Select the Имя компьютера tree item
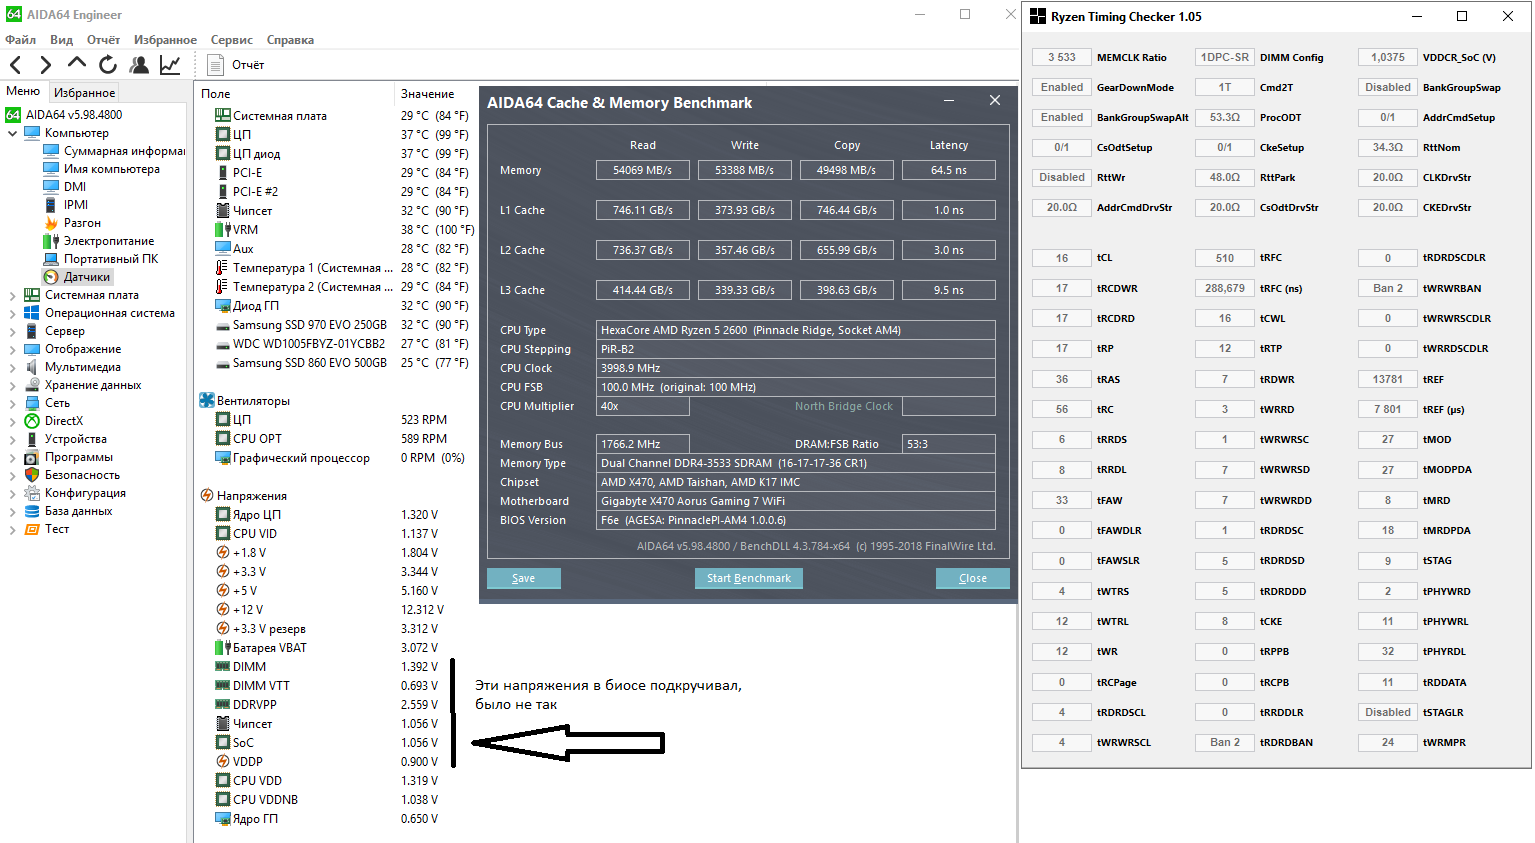The width and height of the screenshot is (1535, 843). click(x=101, y=169)
